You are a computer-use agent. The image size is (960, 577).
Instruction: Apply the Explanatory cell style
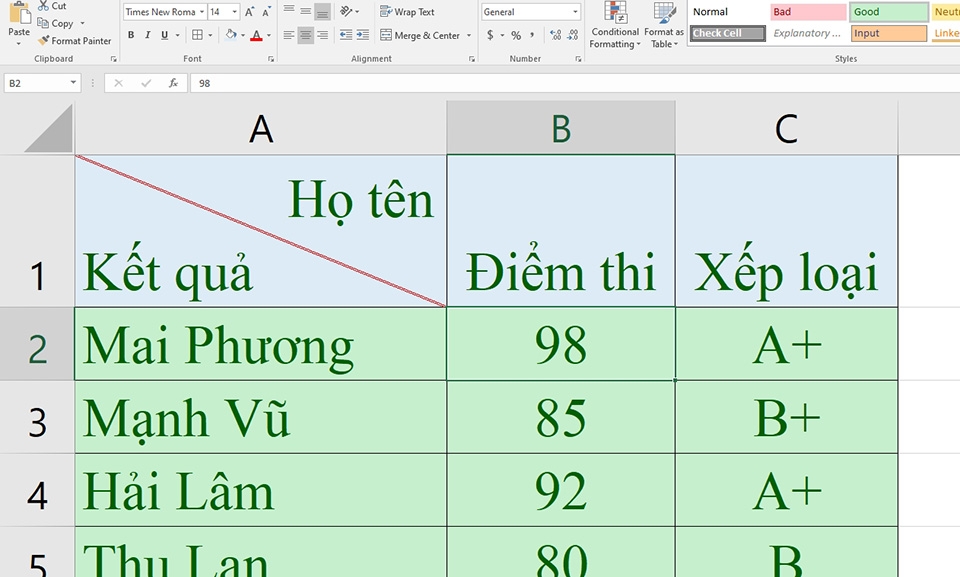pyautogui.click(x=808, y=33)
